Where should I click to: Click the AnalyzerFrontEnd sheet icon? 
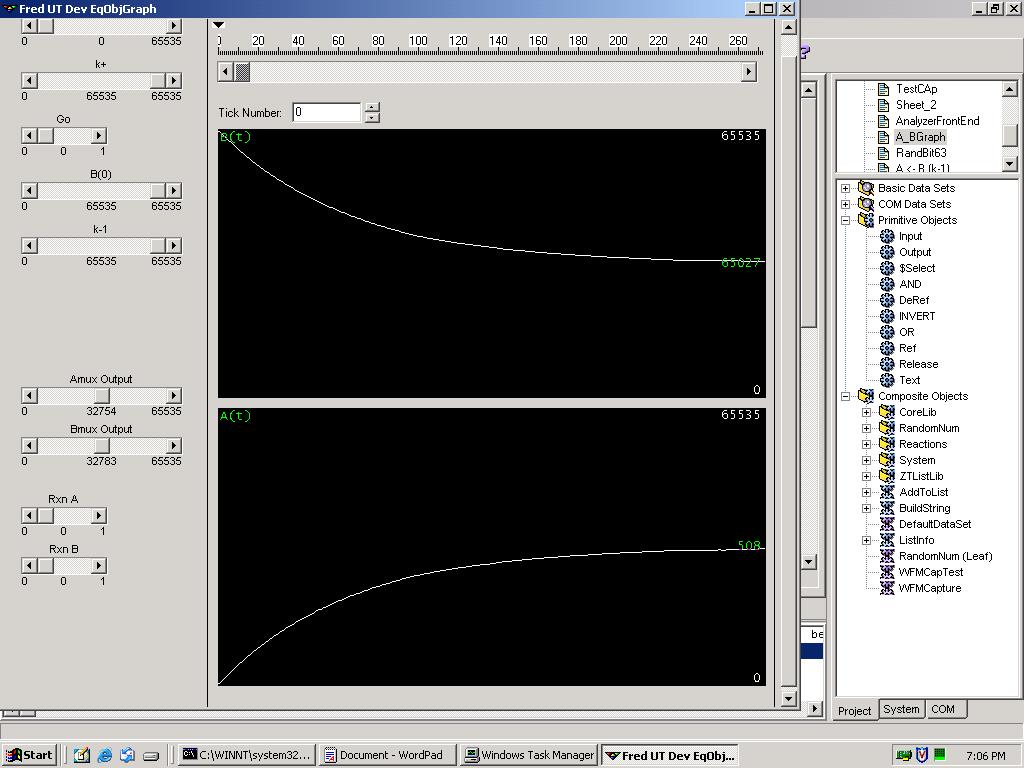click(x=884, y=121)
